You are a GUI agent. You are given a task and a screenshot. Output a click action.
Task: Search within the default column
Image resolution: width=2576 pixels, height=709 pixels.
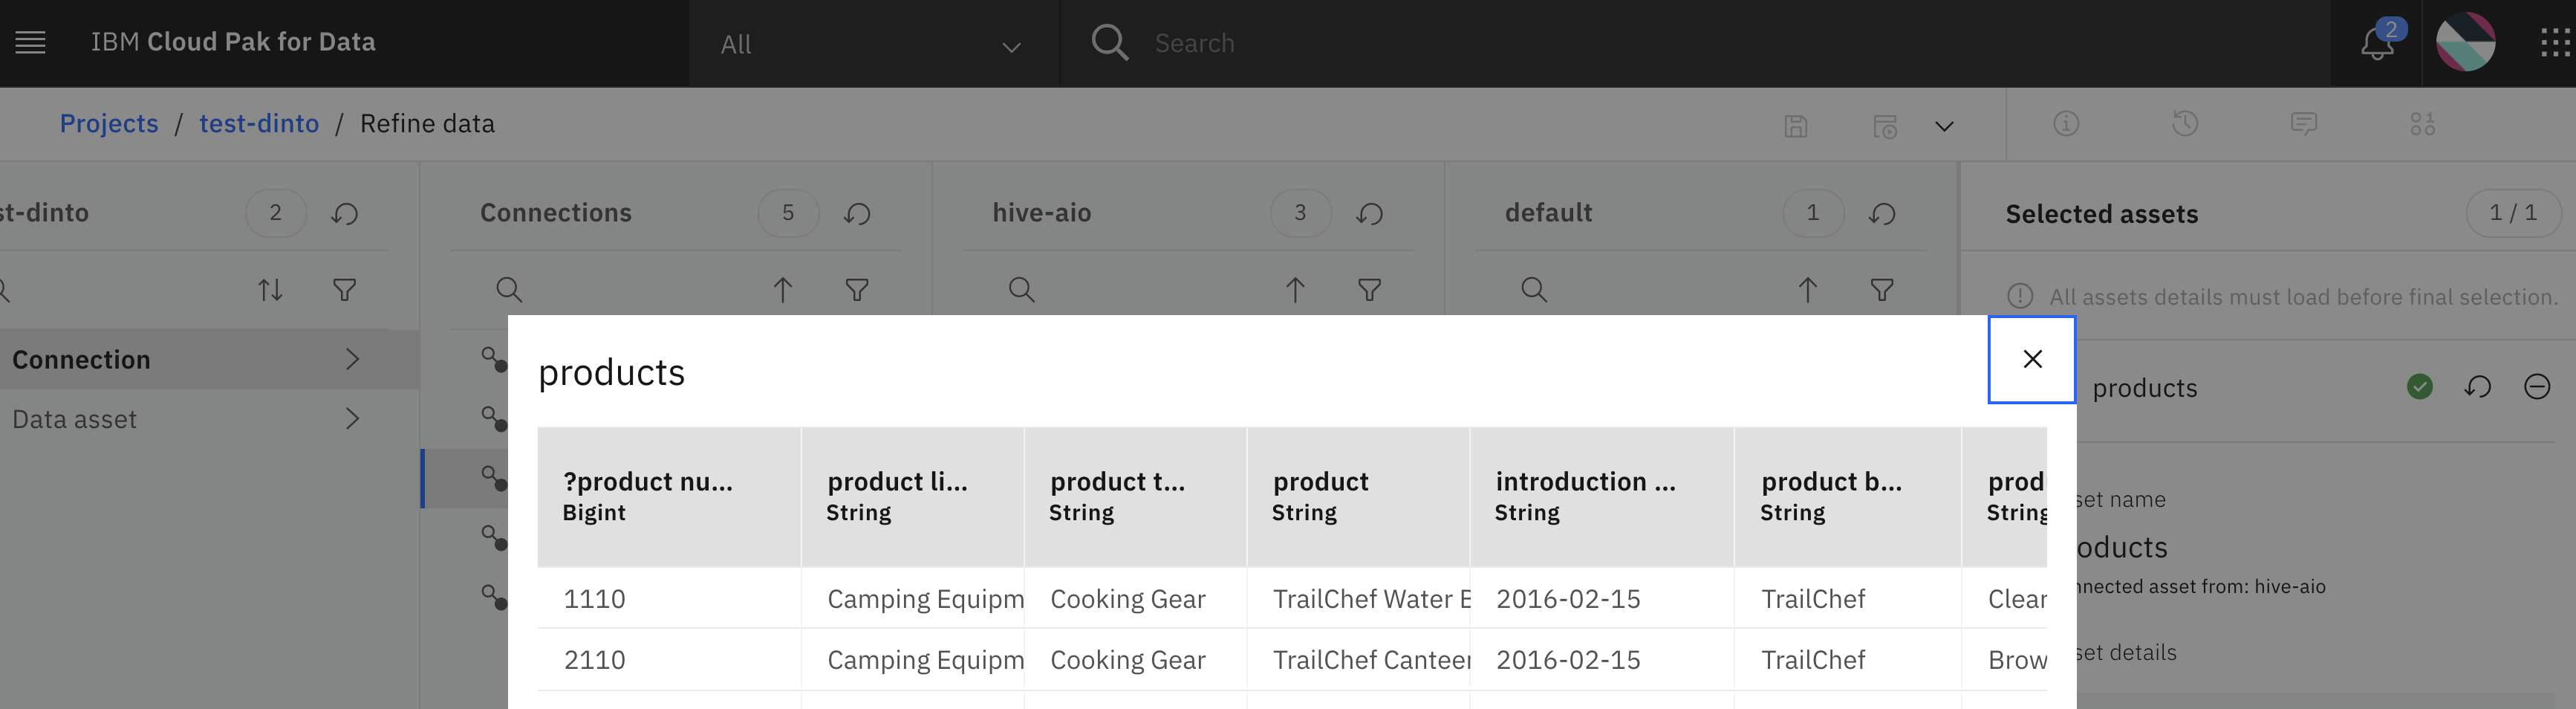(1534, 290)
